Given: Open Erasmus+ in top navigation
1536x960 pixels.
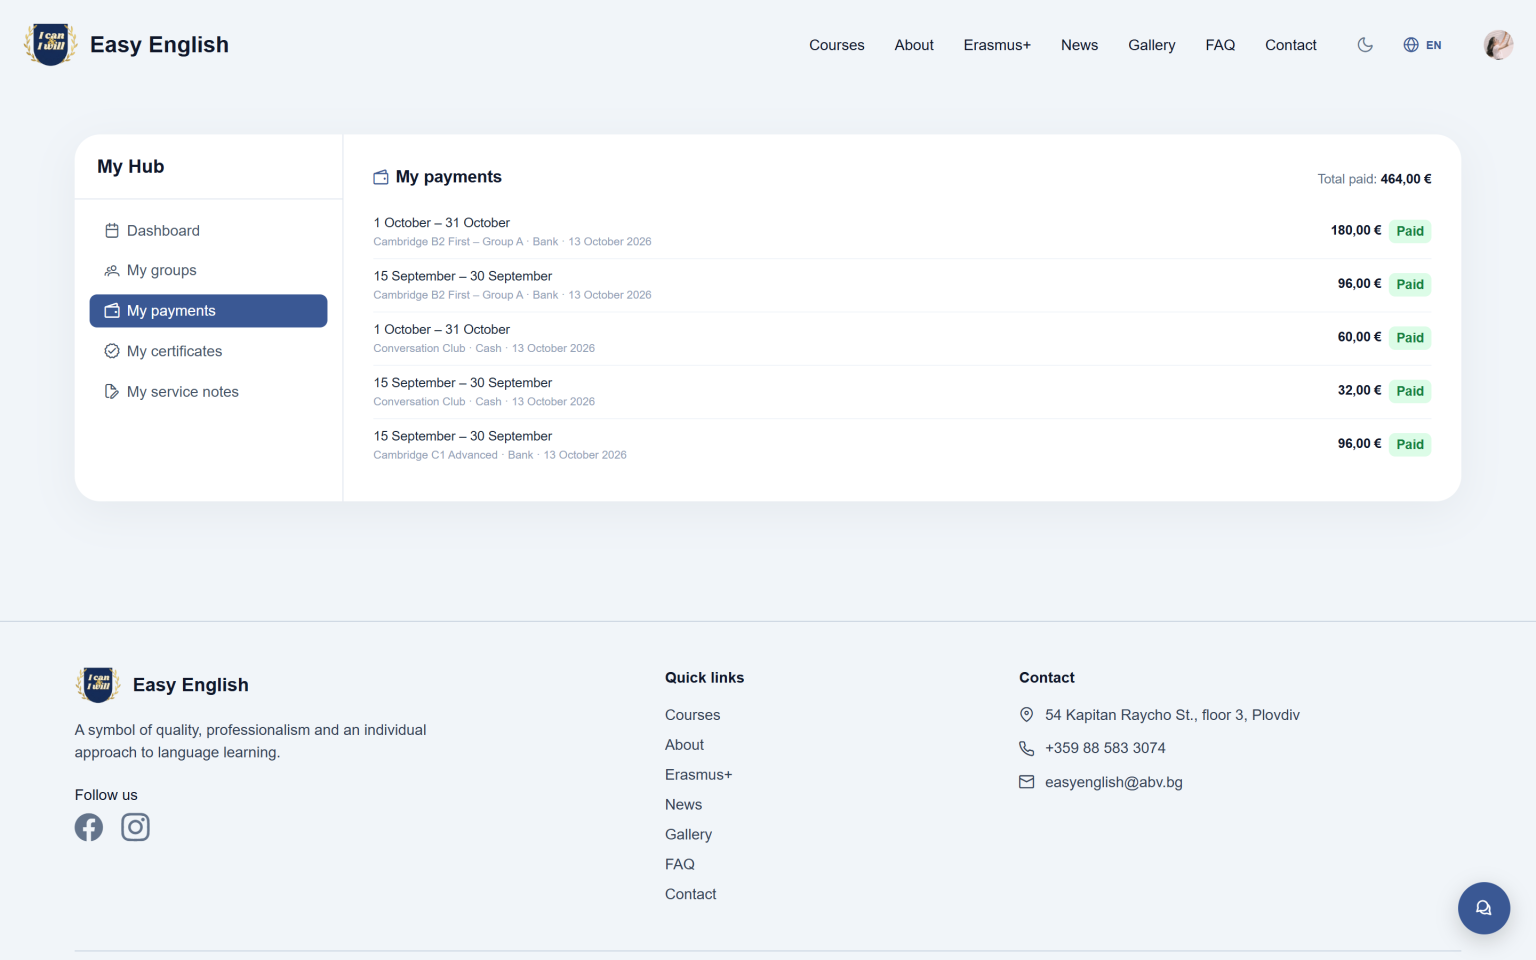Looking at the screenshot, I should [x=997, y=45].
